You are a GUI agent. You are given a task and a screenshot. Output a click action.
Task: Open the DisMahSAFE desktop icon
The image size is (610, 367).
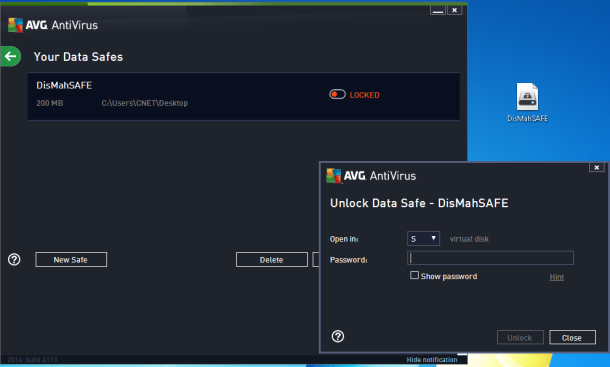(x=527, y=103)
